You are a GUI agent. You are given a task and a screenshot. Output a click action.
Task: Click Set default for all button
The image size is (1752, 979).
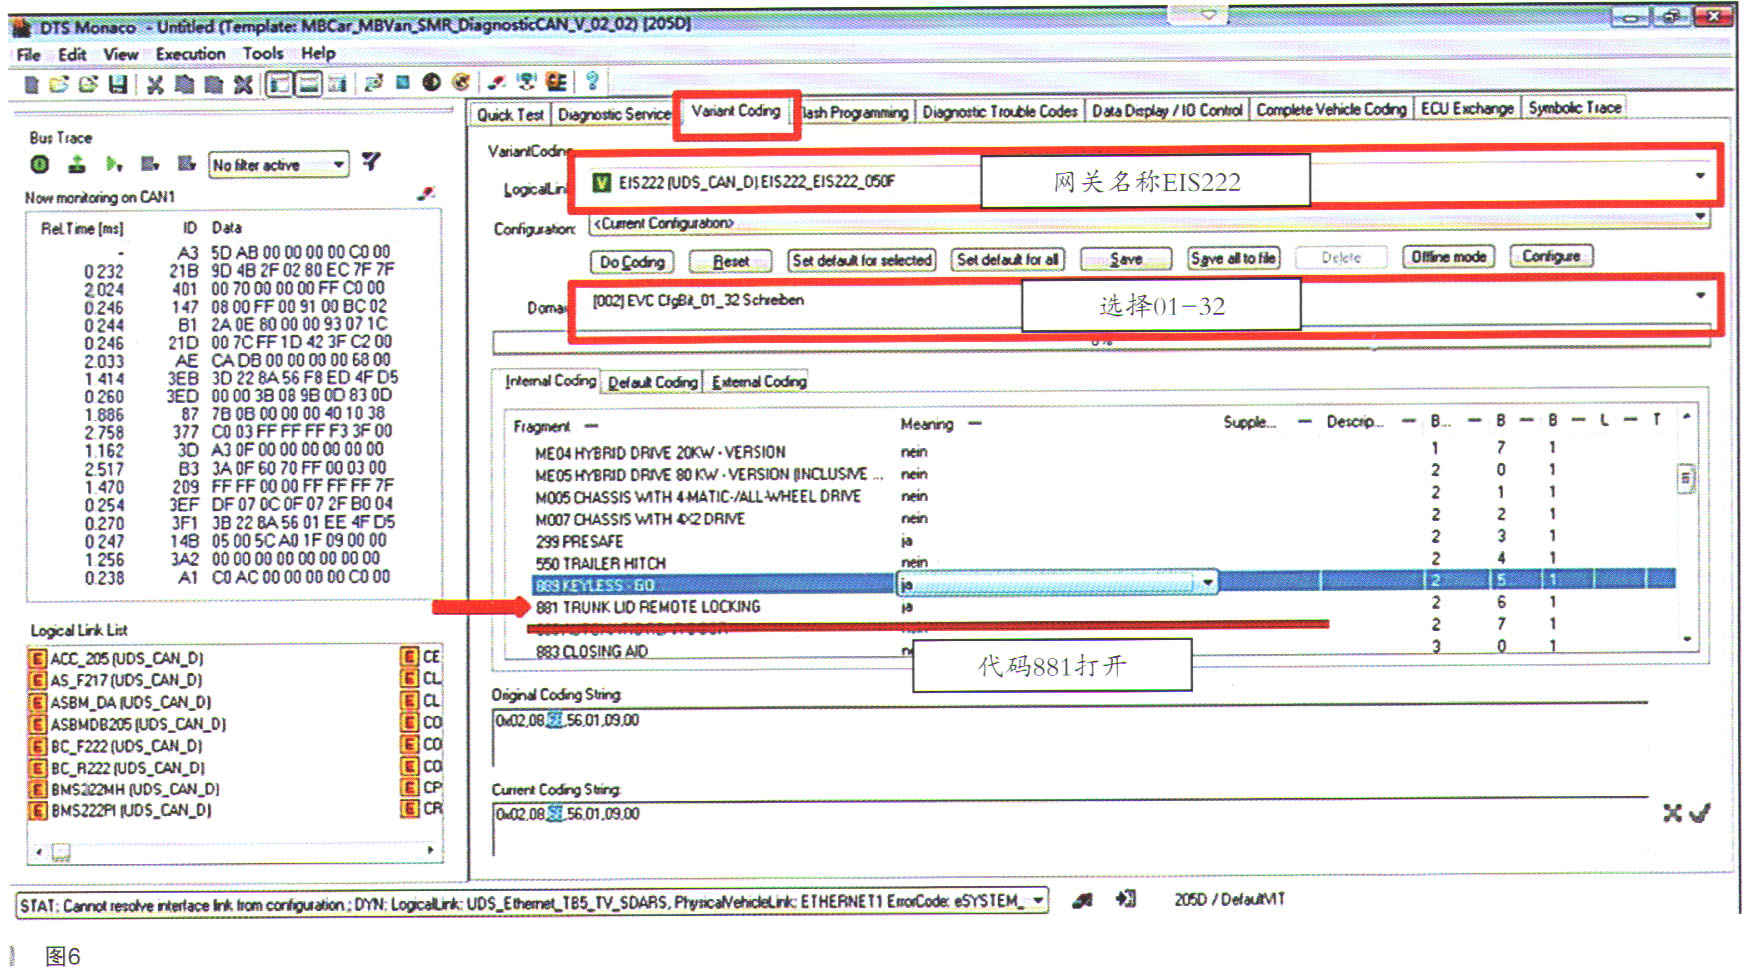click(x=1007, y=260)
